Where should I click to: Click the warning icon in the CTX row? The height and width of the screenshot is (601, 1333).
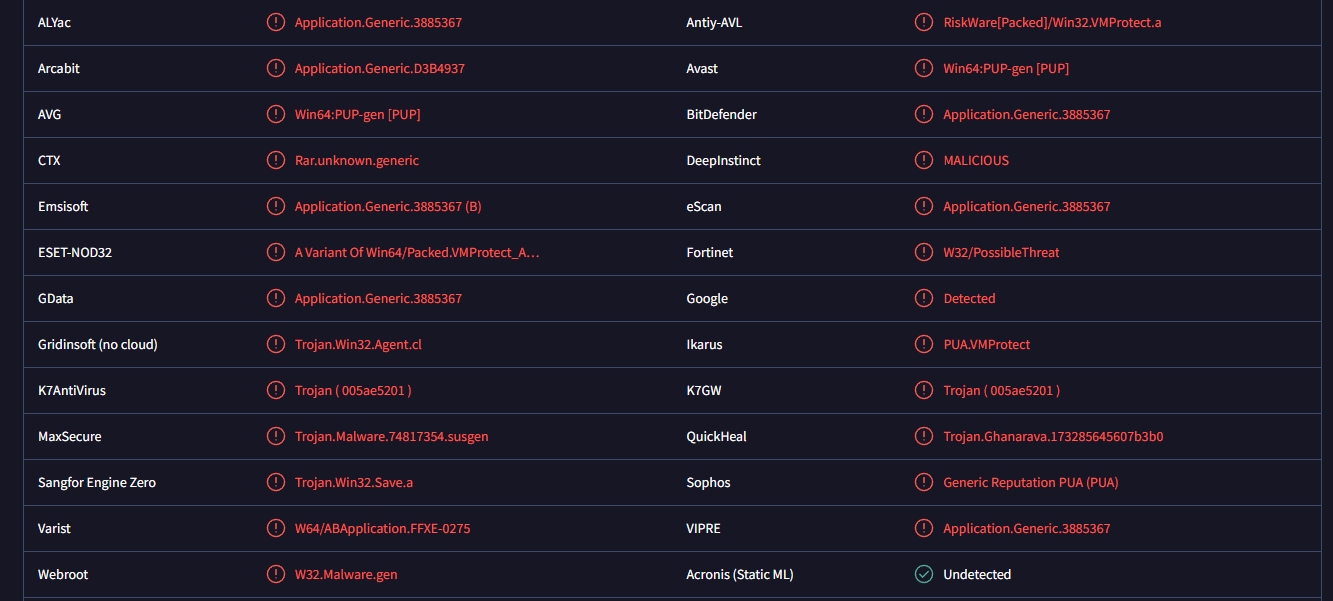point(275,160)
